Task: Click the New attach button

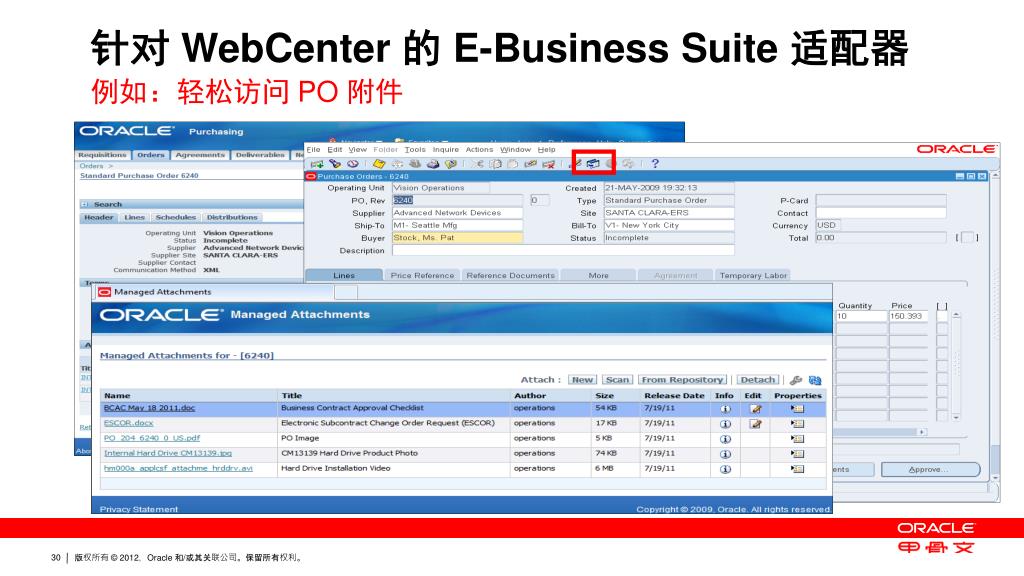Action: (583, 380)
